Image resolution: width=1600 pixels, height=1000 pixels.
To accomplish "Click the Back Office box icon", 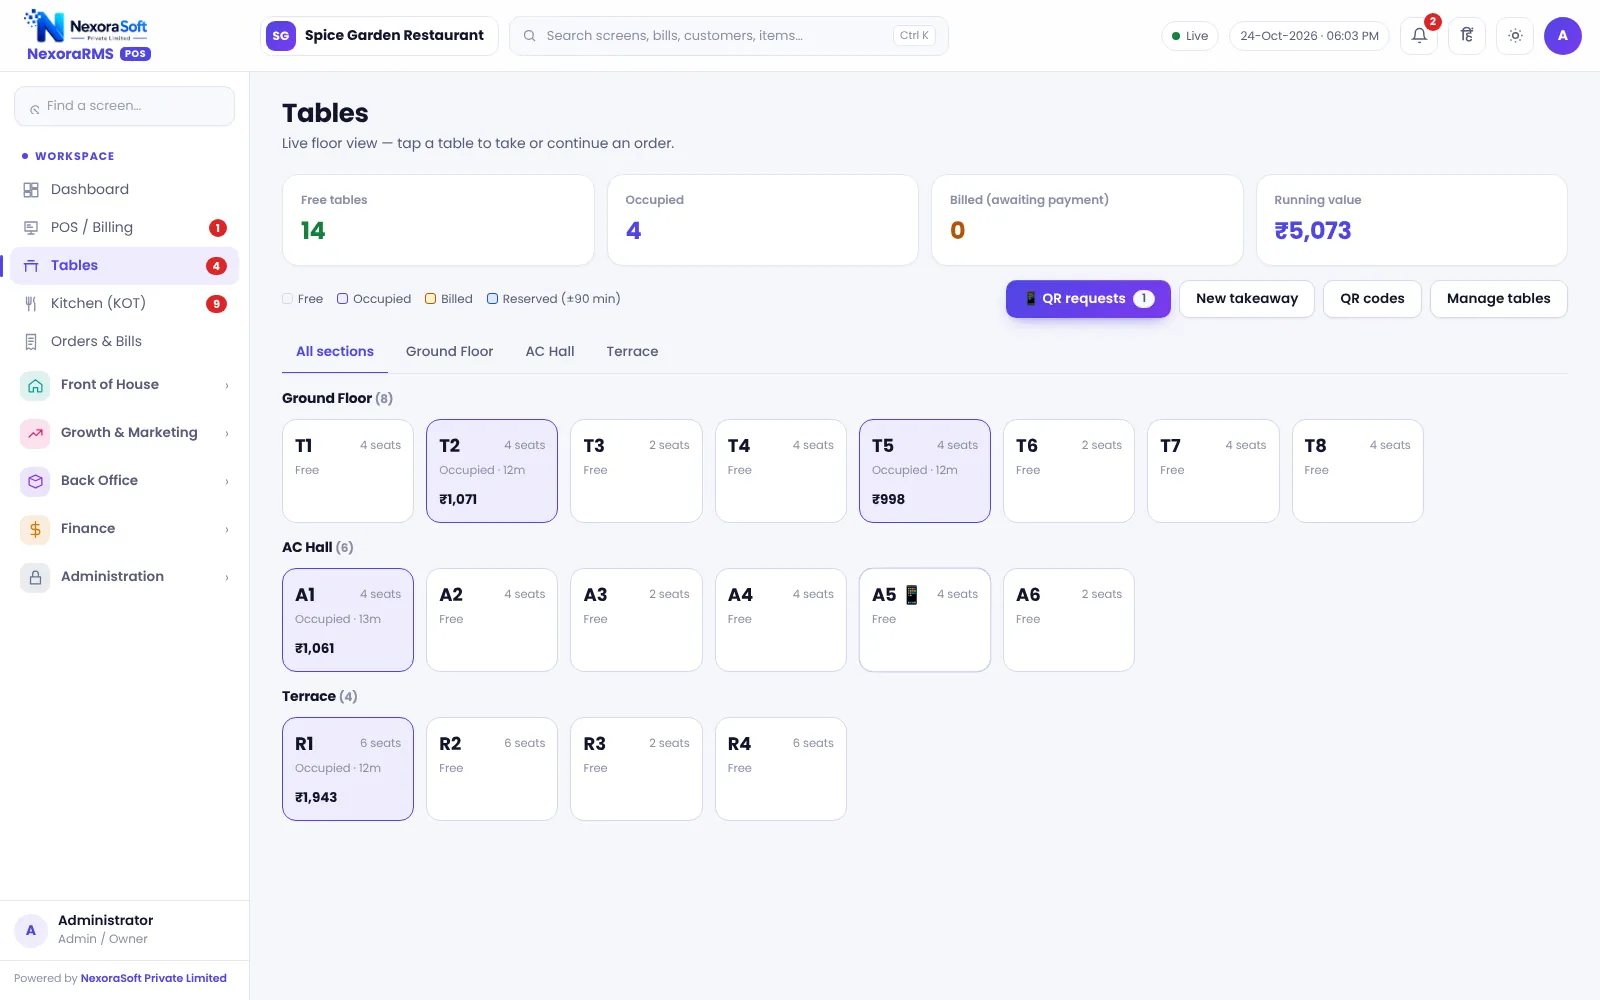I will coord(35,481).
